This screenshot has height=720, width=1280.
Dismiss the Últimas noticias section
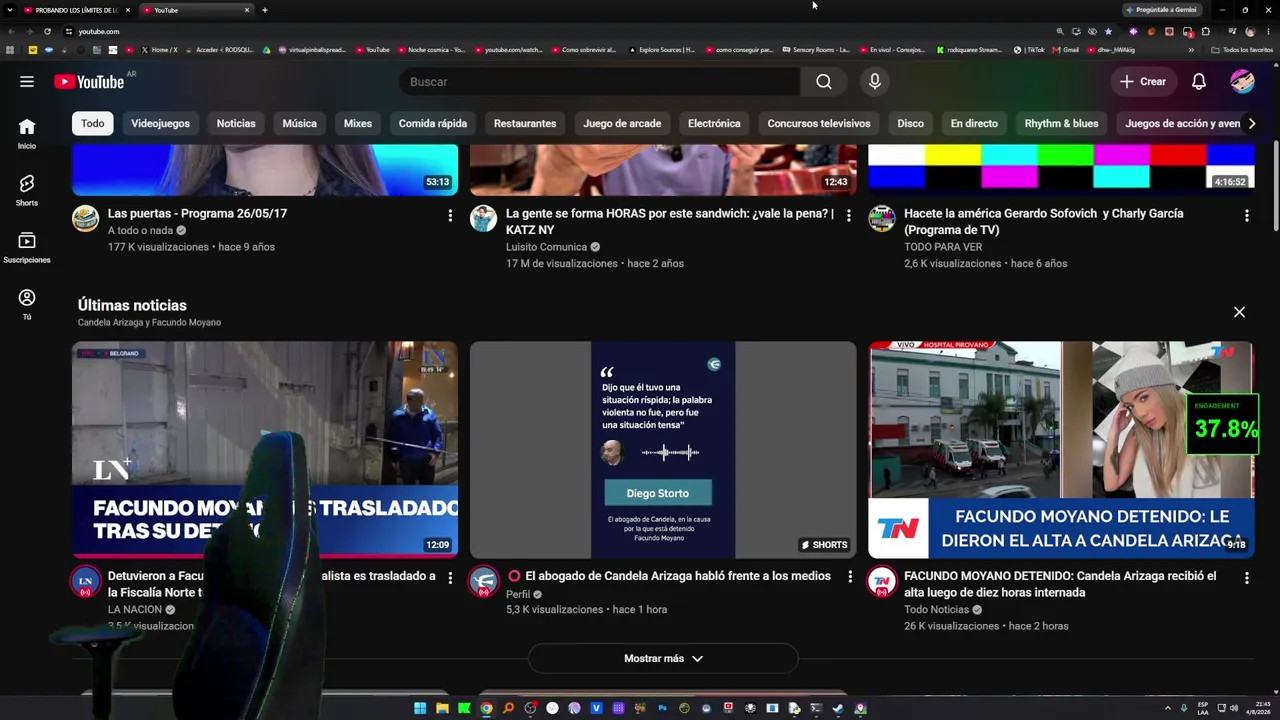pos(1239,312)
